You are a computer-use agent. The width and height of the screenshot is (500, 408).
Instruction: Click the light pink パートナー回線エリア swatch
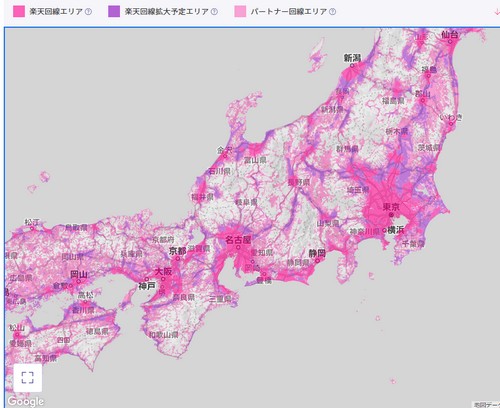pos(240,11)
